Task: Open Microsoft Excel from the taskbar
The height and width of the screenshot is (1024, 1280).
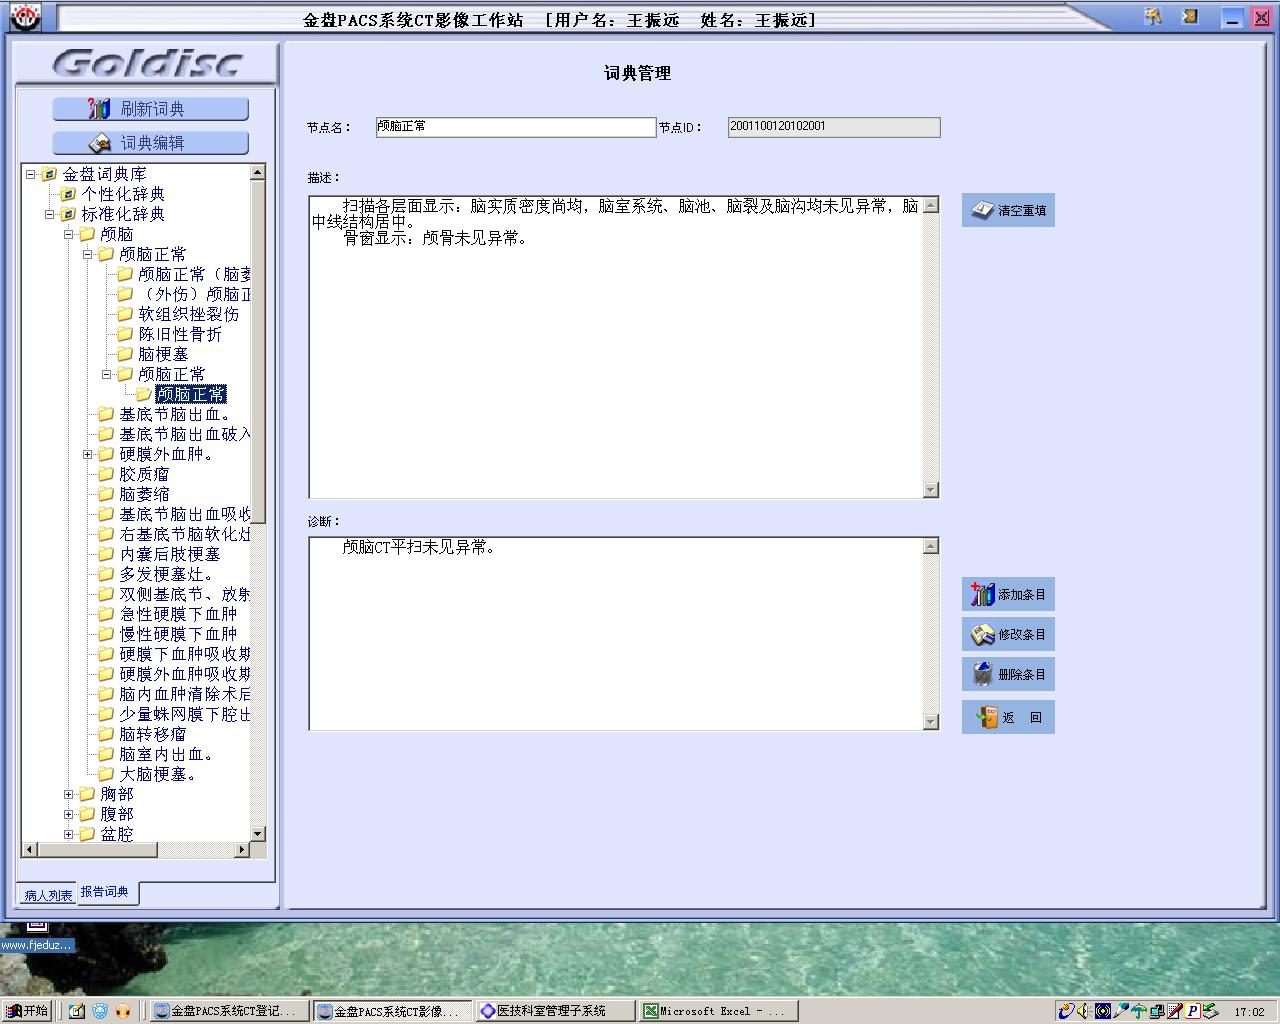Action: (718, 1011)
